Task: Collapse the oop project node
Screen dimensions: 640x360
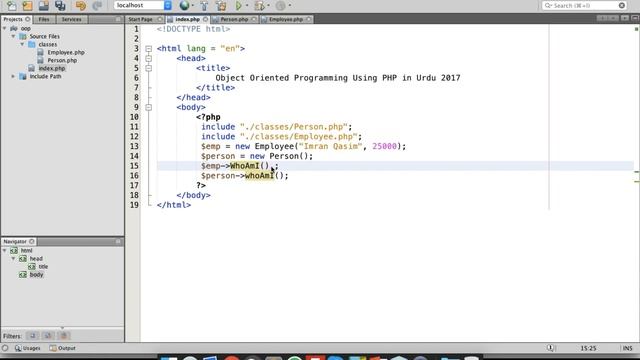Action: pos(5,29)
